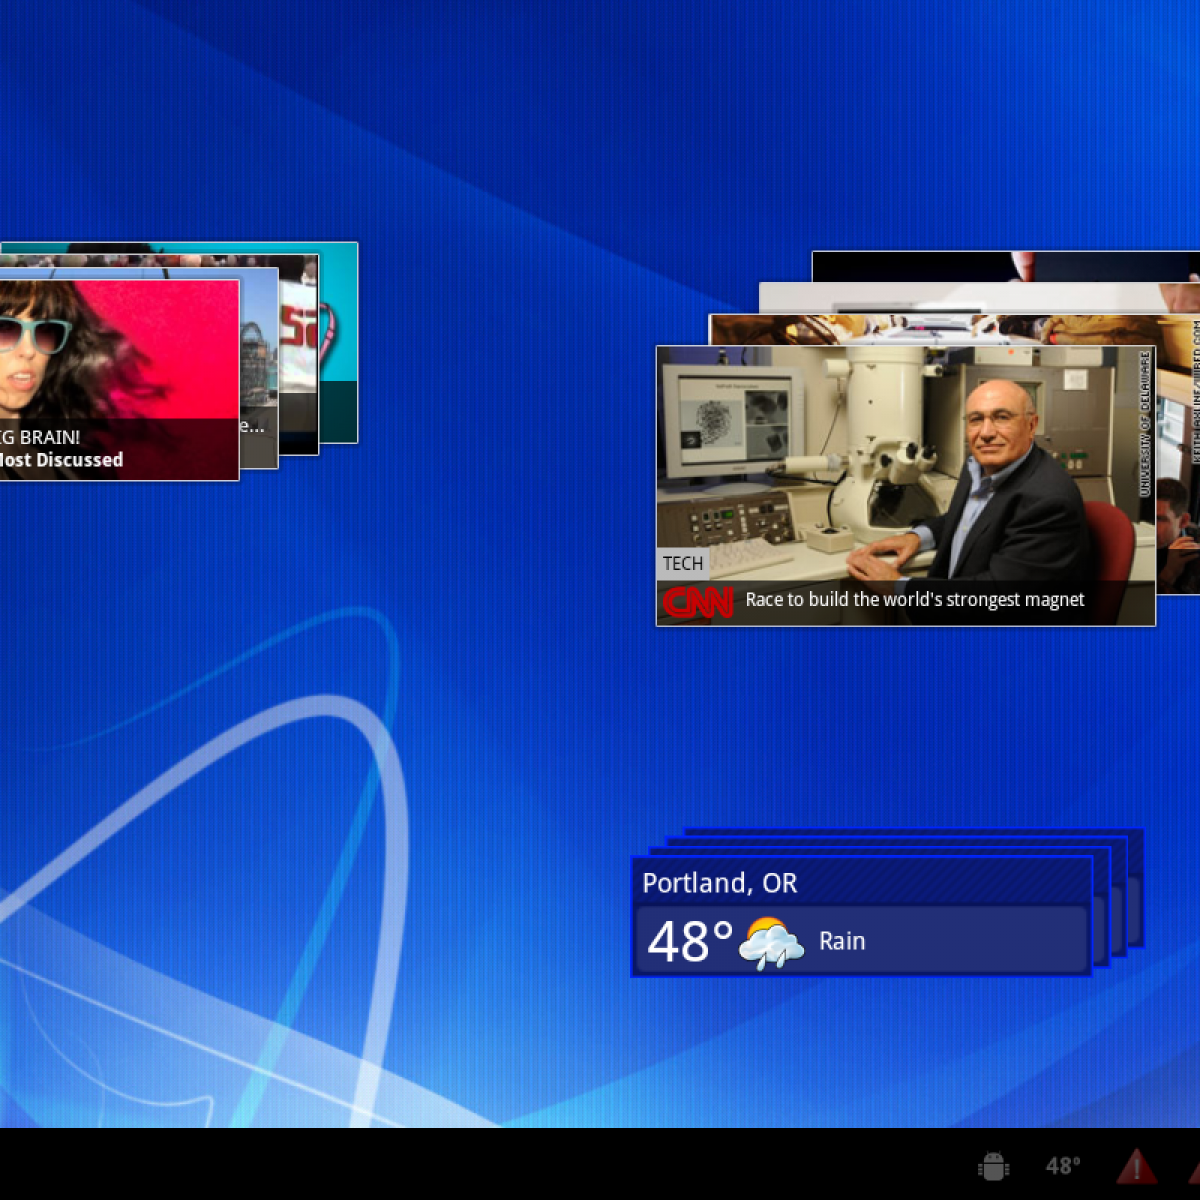Click the rain cloud weather icon
The width and height of the screenshot is (1200, 1200).
[x=770, y=942]
